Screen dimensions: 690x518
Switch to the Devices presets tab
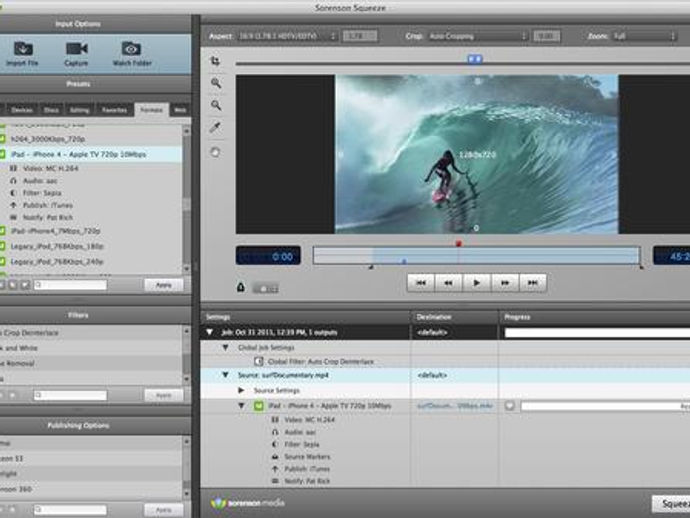point(22,110)
